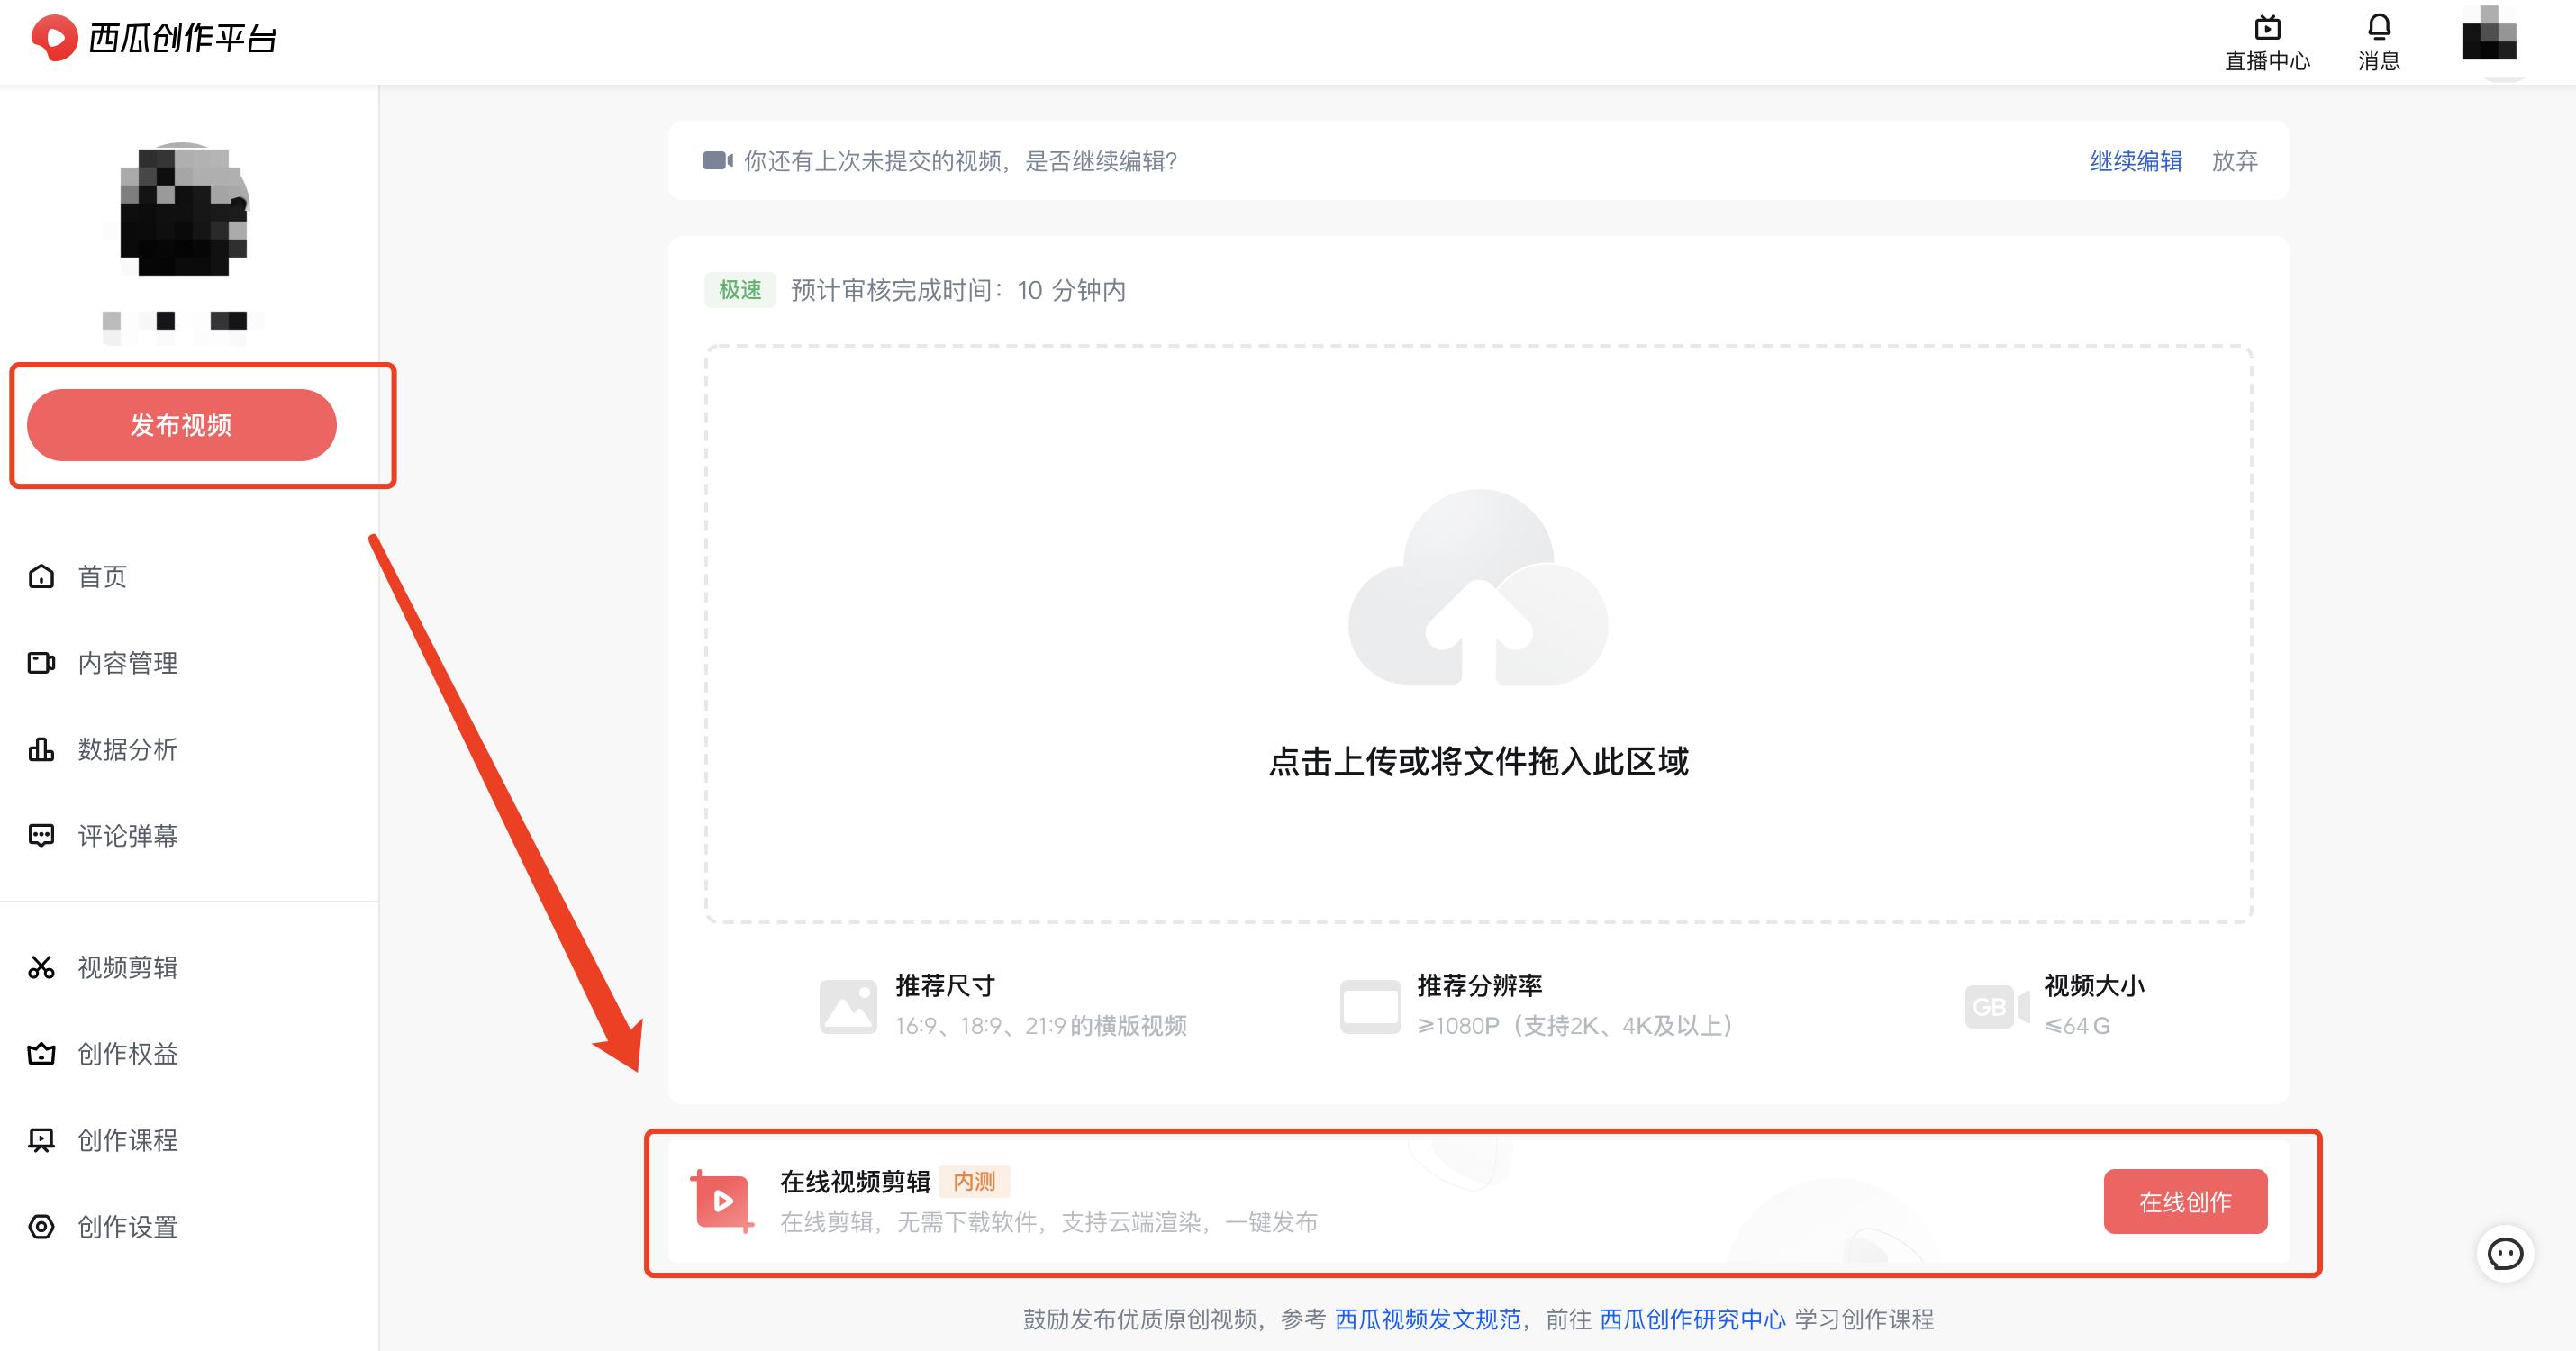Screen dimensions: 2576x1351
Task: Open the 内容管理 video icon
Action: (41, 663)
